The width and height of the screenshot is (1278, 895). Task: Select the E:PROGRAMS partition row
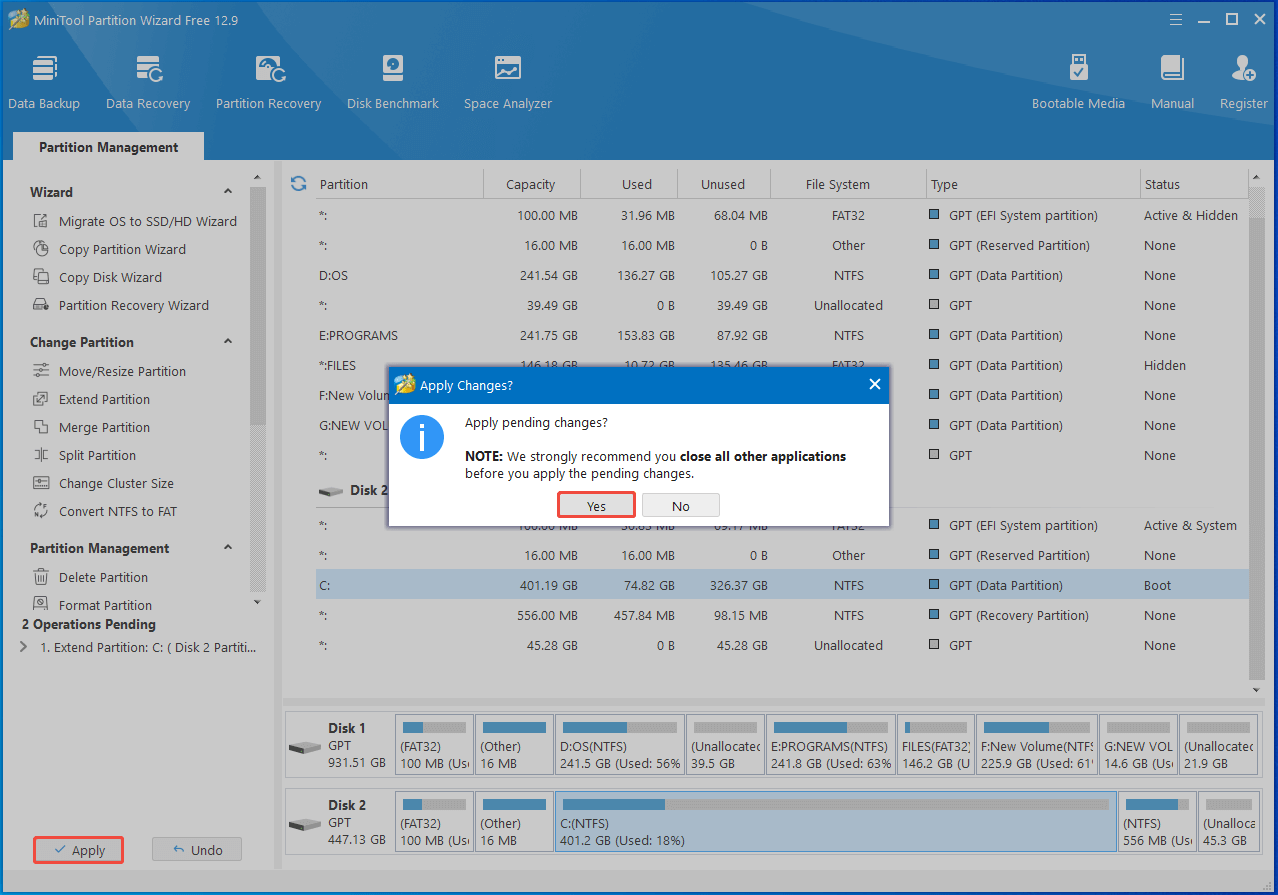[782, 335]
